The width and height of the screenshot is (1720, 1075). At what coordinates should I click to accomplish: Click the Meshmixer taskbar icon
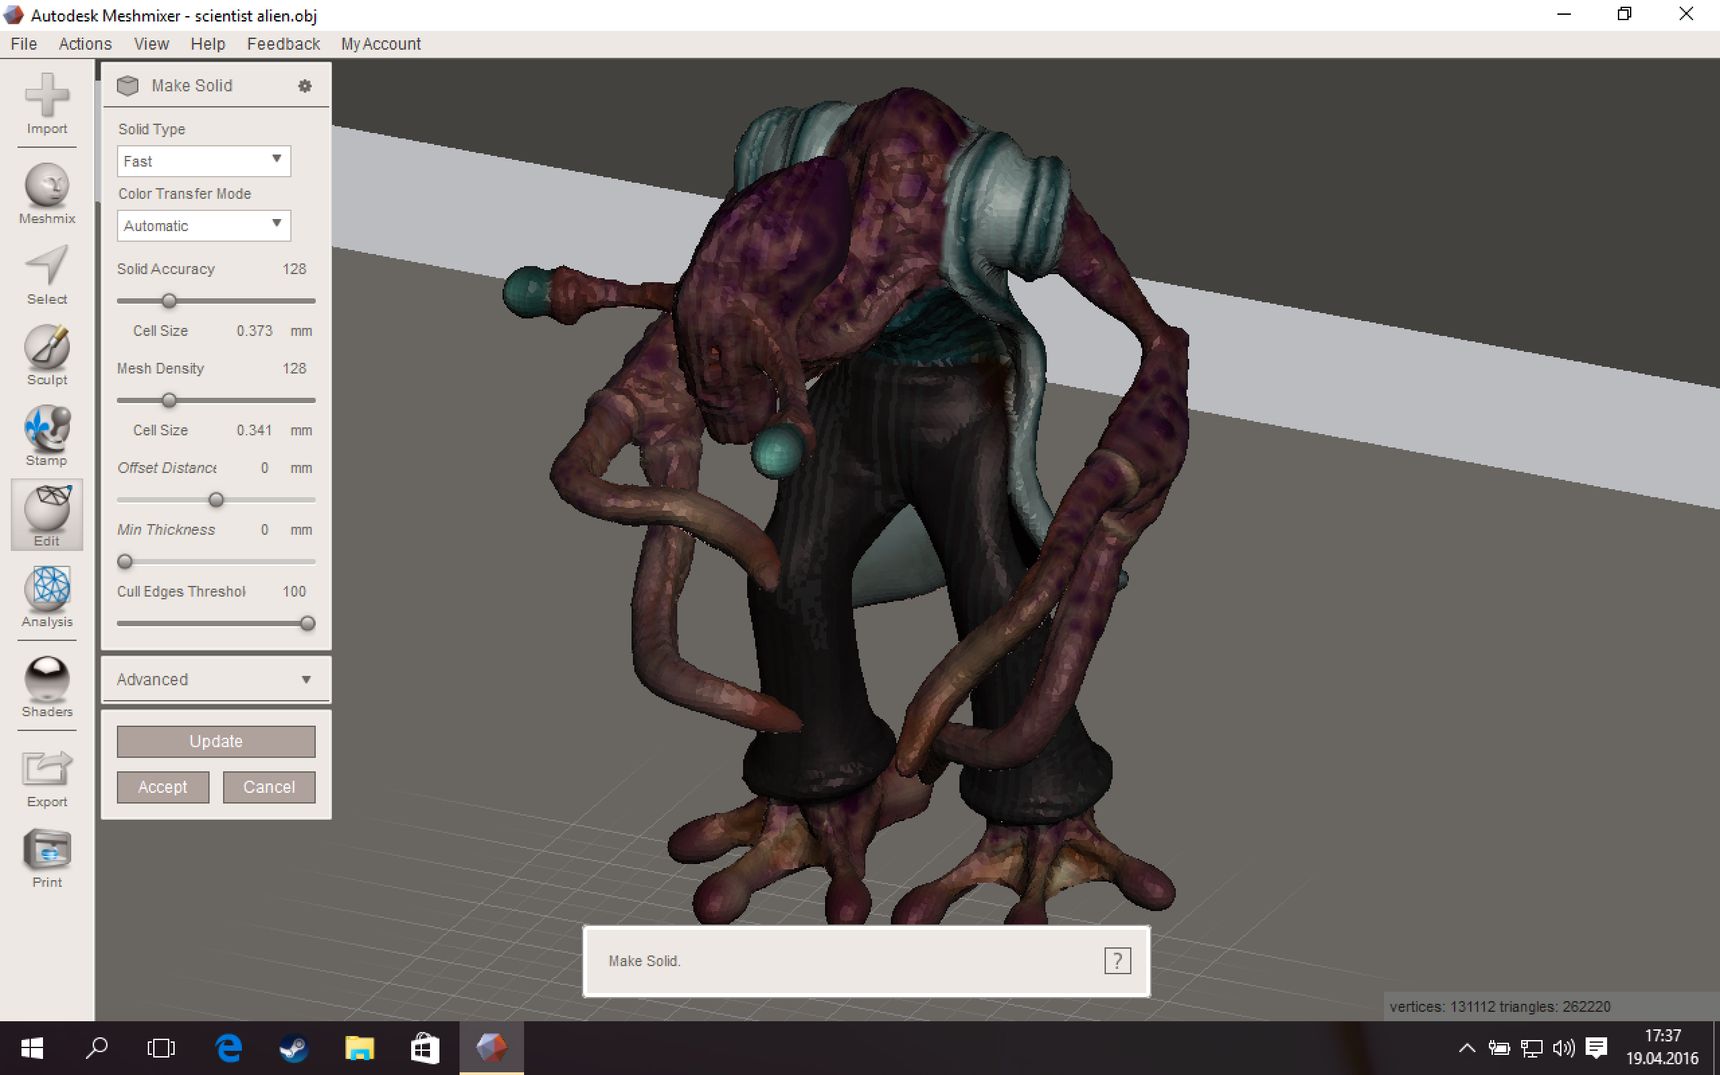pyautogui.click(x=491, y=1048)
